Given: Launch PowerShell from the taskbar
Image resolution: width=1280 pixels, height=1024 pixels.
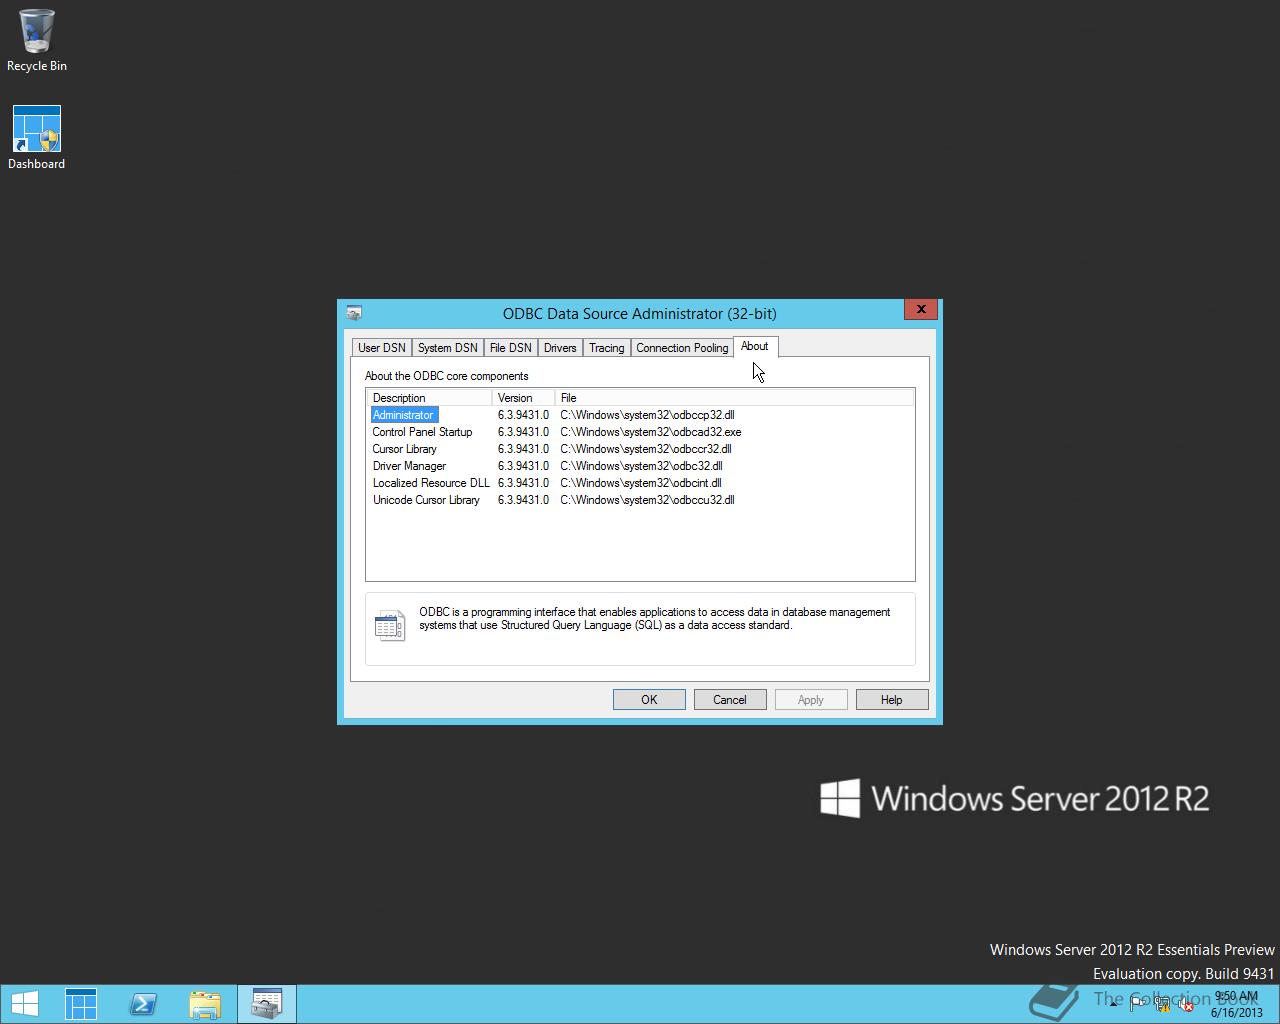Looking at the screenshot, I should tap(143, 1004).
